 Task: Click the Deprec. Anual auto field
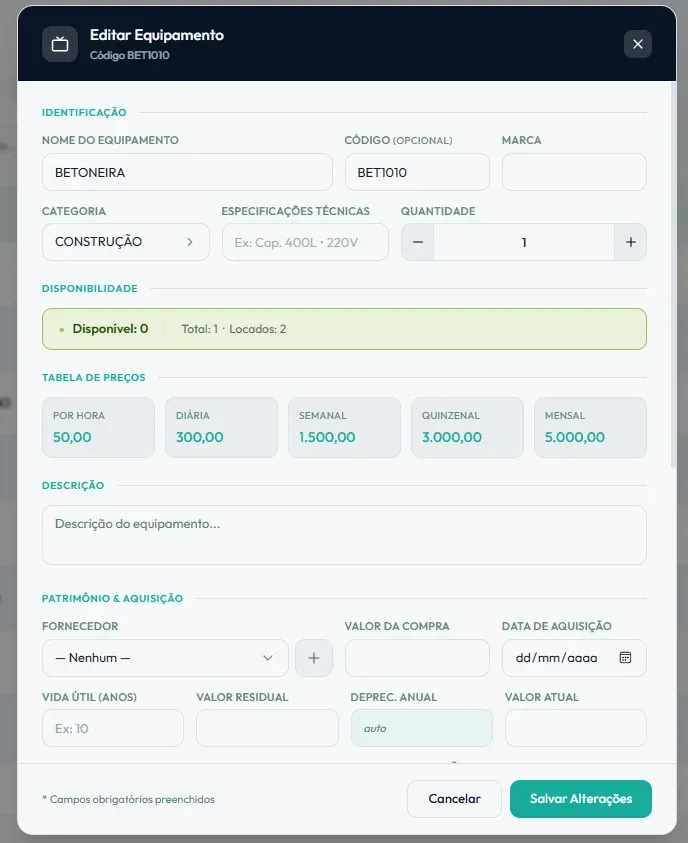tap(421, 728)
